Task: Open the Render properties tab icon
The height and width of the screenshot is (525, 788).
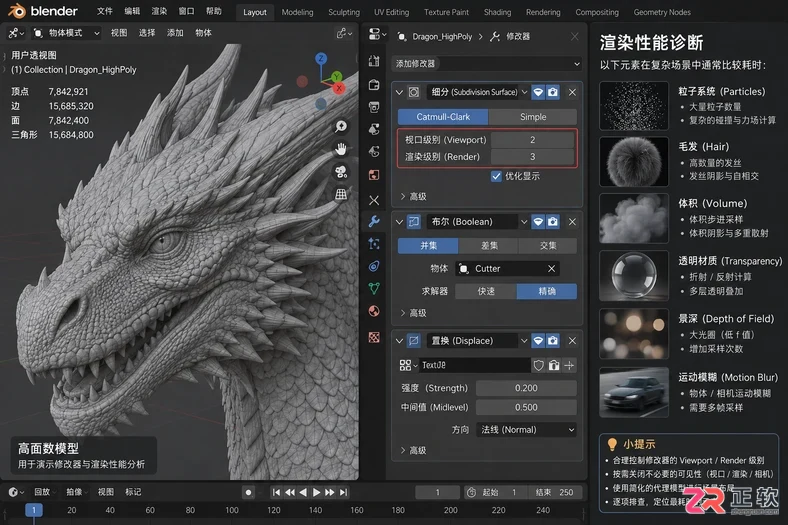Action: (374, 84)
